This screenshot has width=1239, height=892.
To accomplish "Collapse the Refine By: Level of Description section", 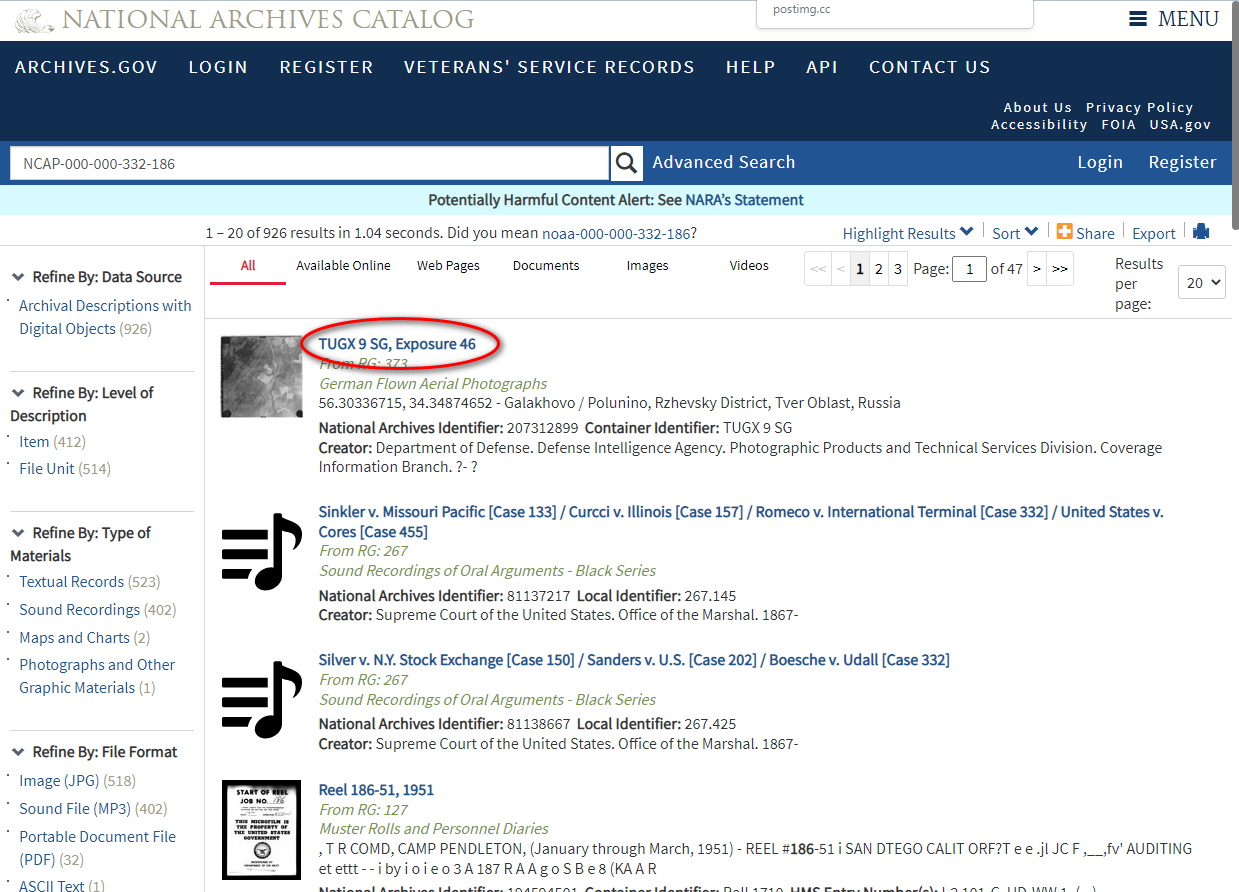I will [x=18, y=393].
